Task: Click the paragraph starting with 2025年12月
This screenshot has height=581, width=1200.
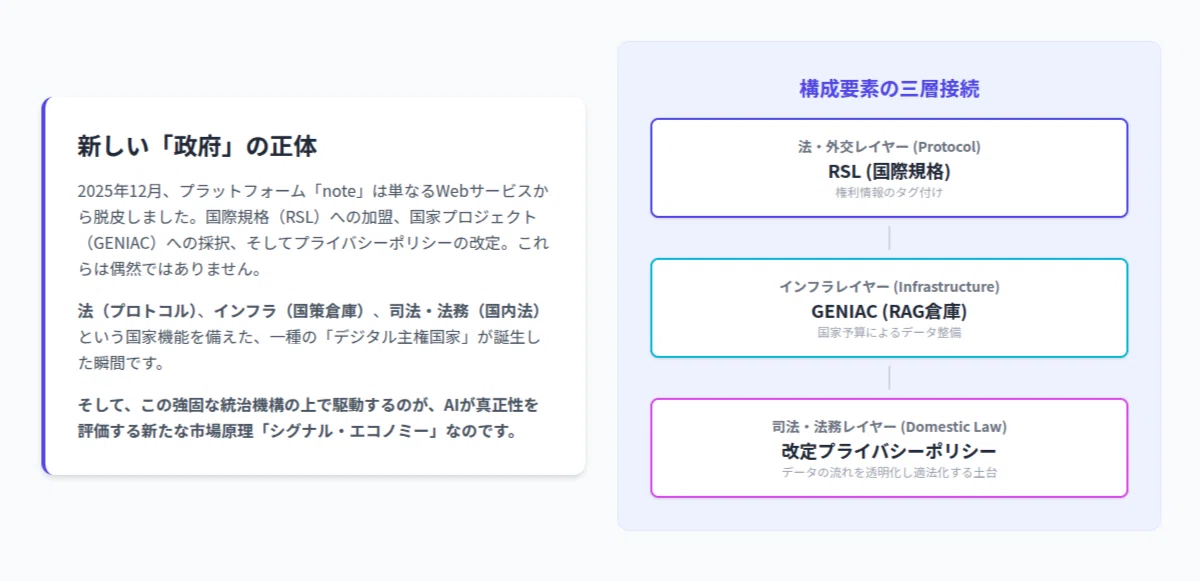Action: 313,229
